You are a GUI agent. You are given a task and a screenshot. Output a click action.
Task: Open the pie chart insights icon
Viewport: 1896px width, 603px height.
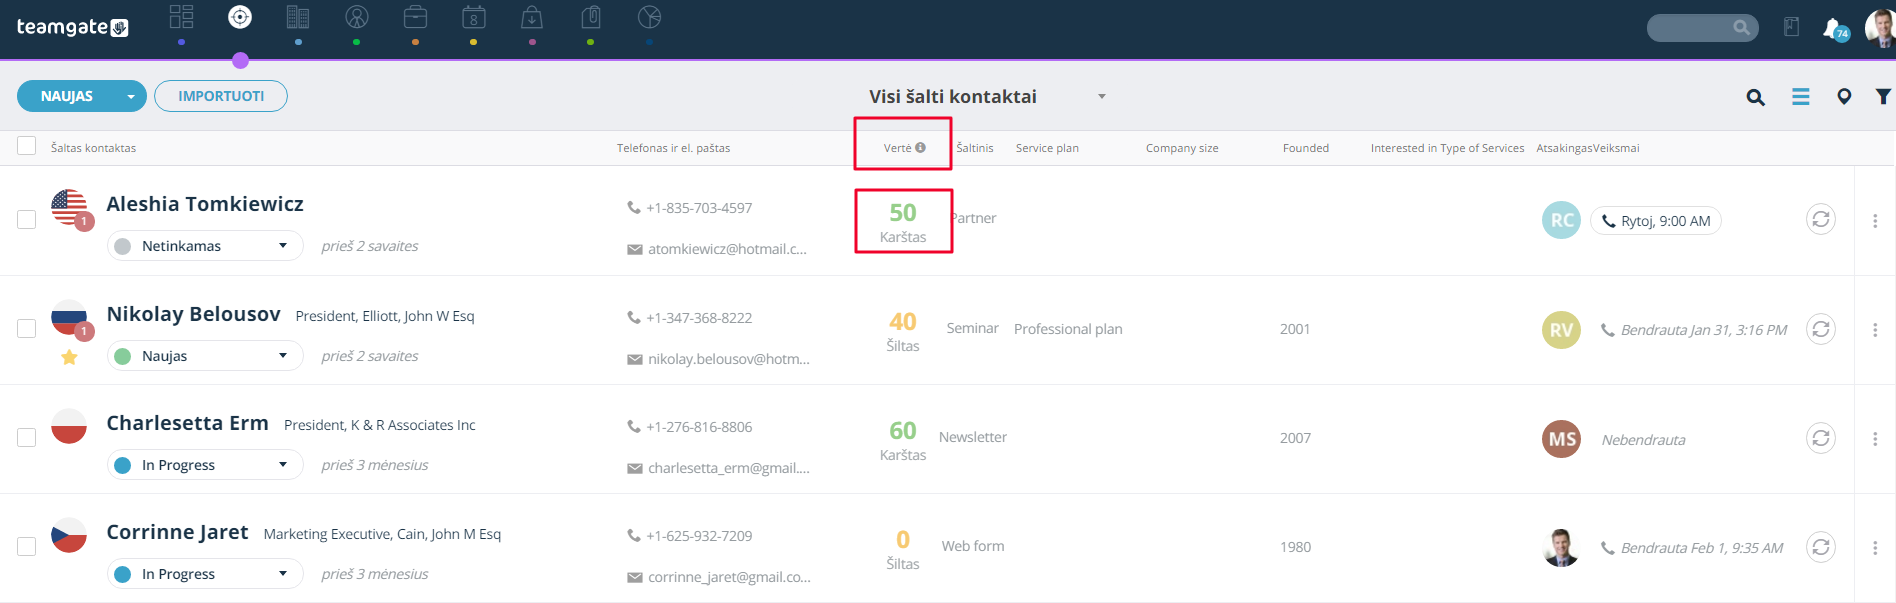click(649, 17)
